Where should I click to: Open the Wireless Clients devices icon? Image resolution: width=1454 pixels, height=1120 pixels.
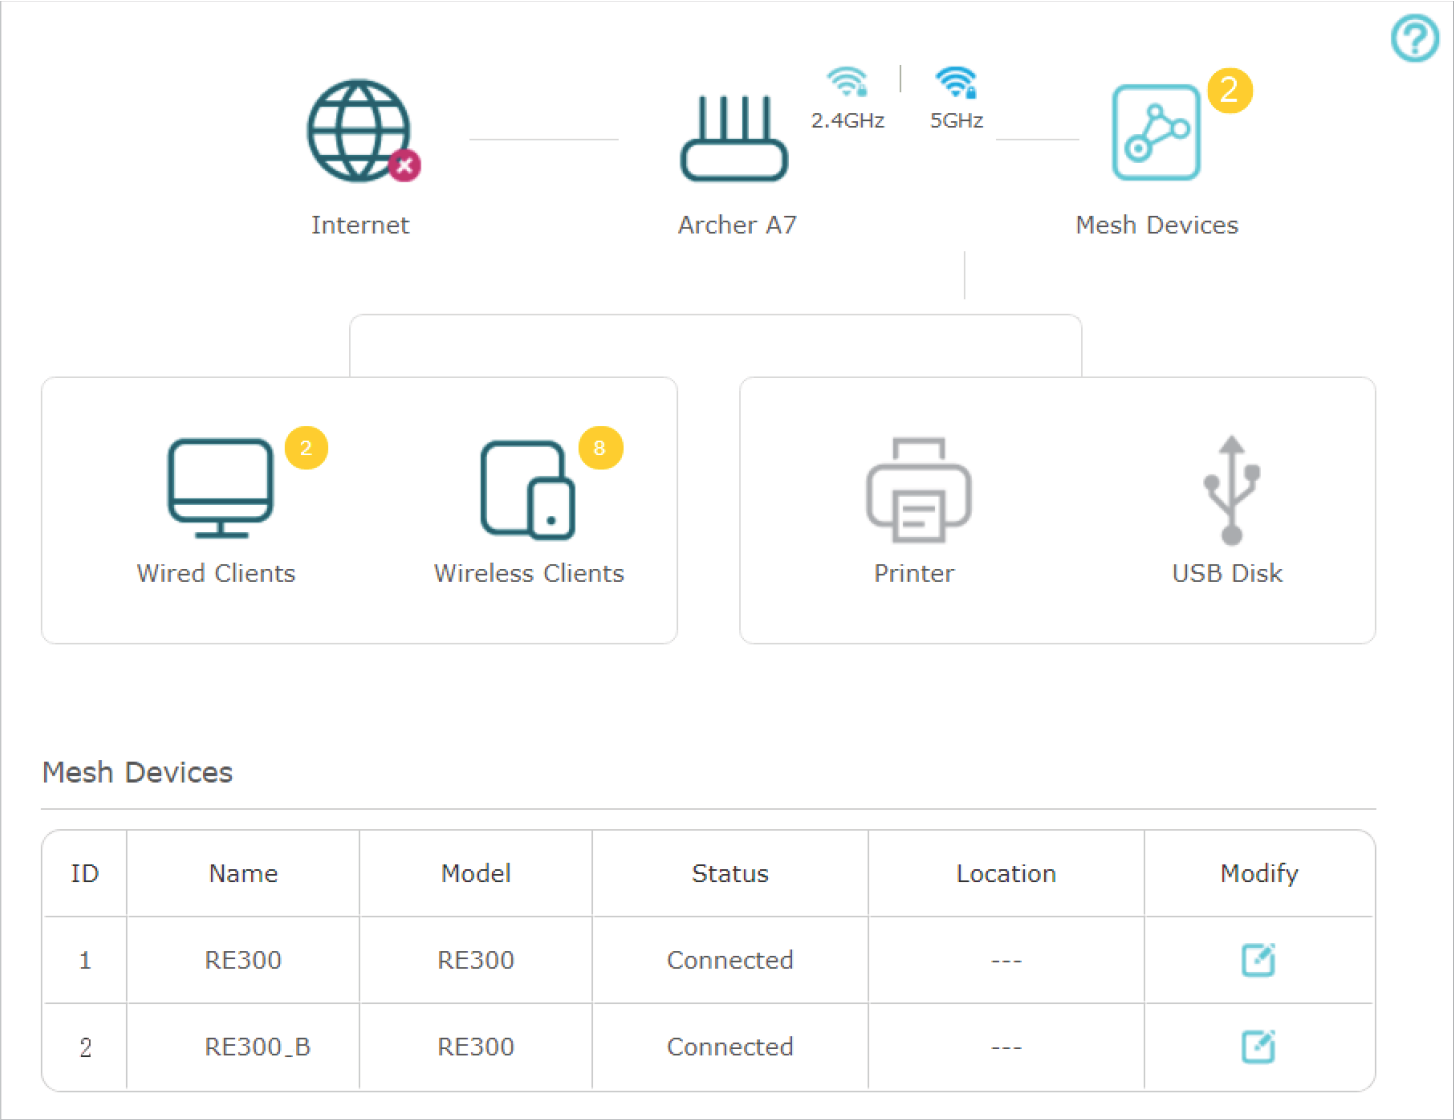click(528, 489)
